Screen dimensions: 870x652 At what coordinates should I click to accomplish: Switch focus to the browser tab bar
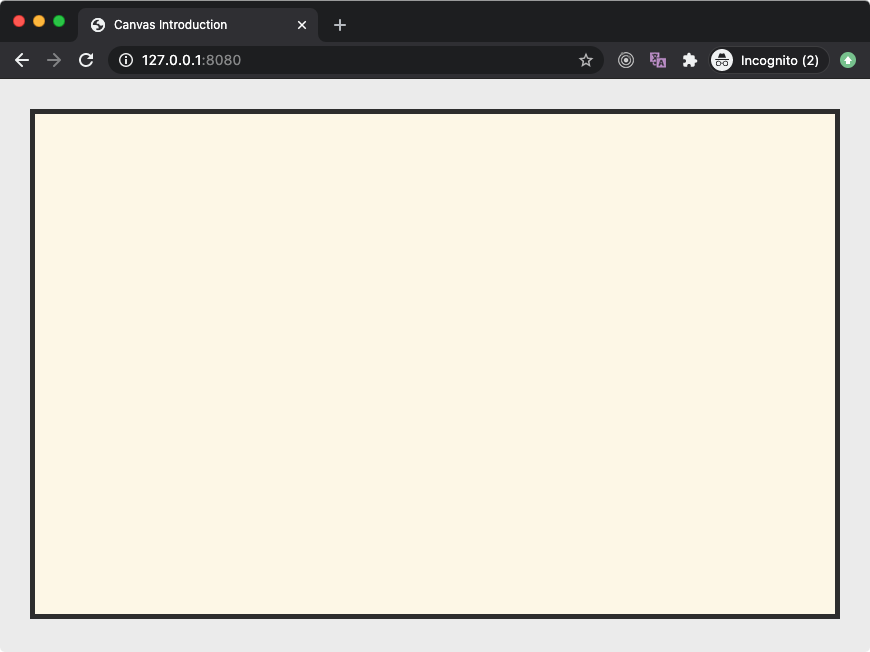(500, 24)
